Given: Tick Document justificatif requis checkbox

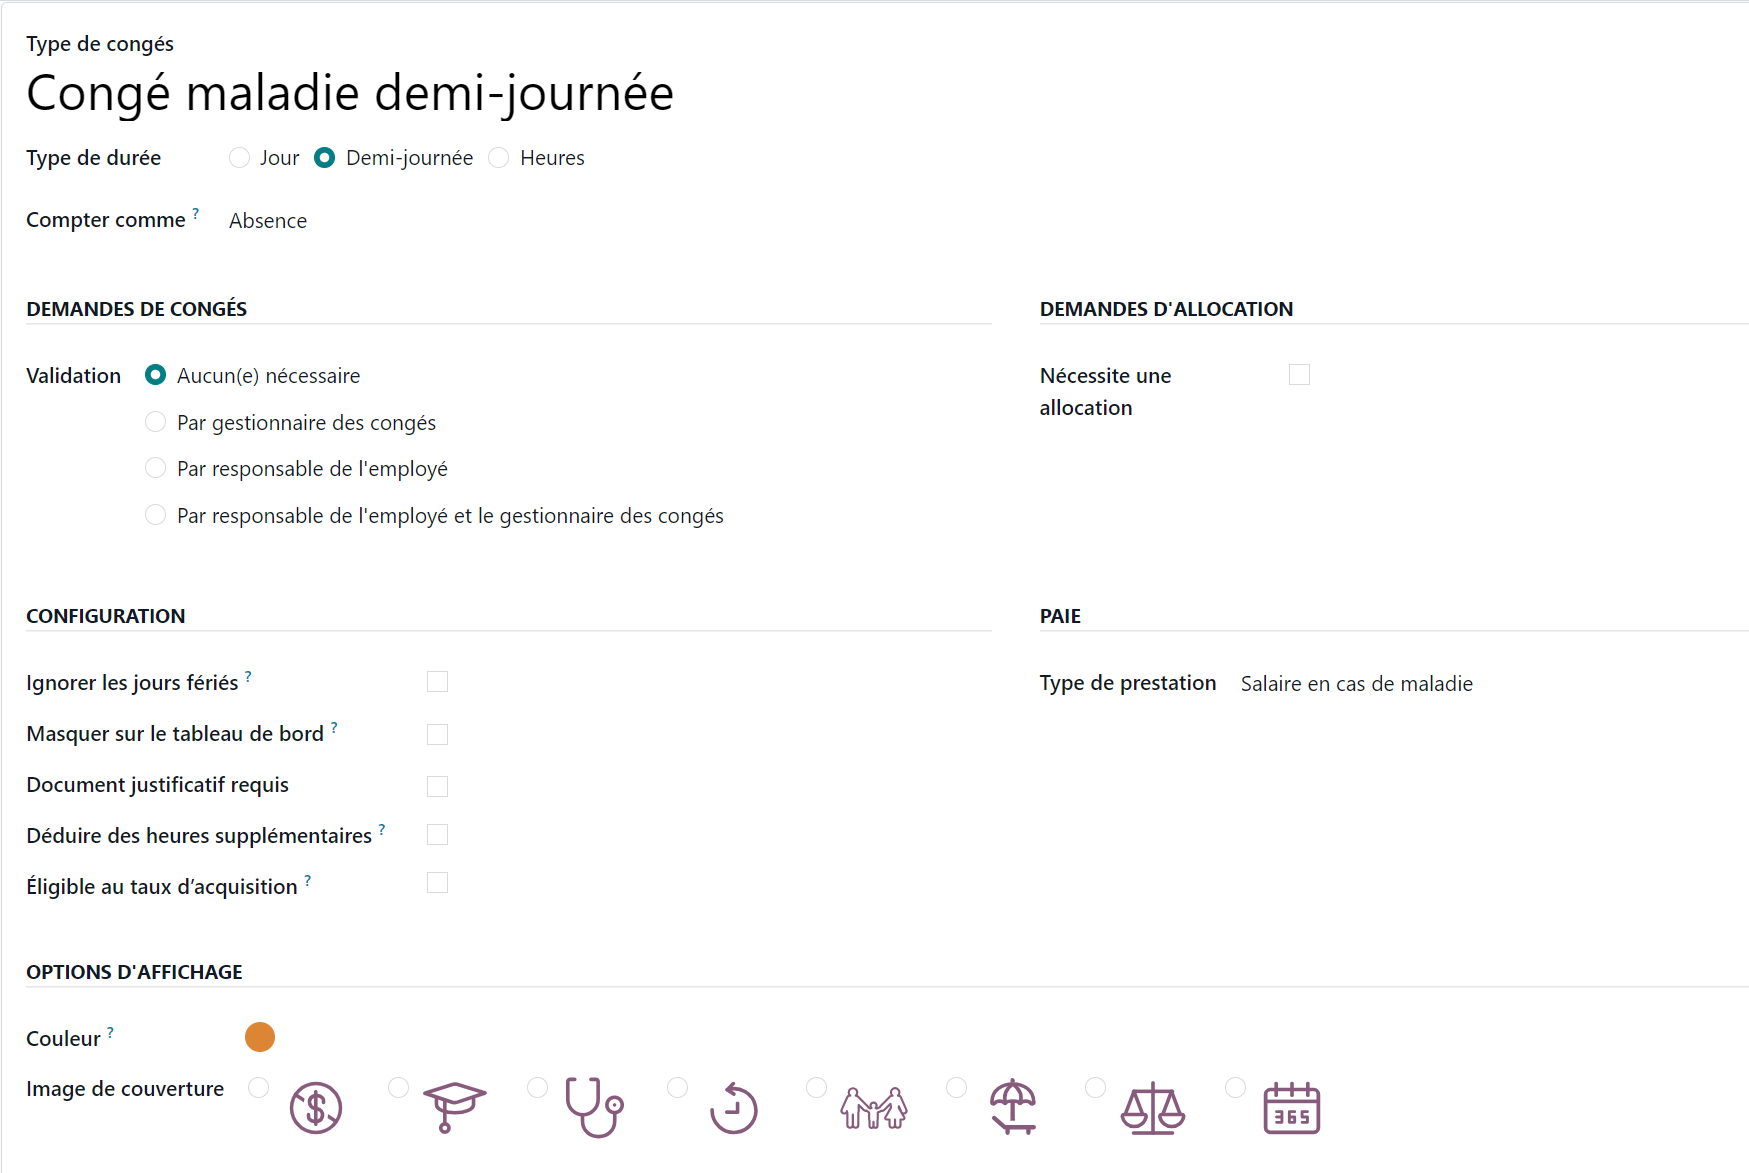Looking at the screenshot, I should [437, 786].
